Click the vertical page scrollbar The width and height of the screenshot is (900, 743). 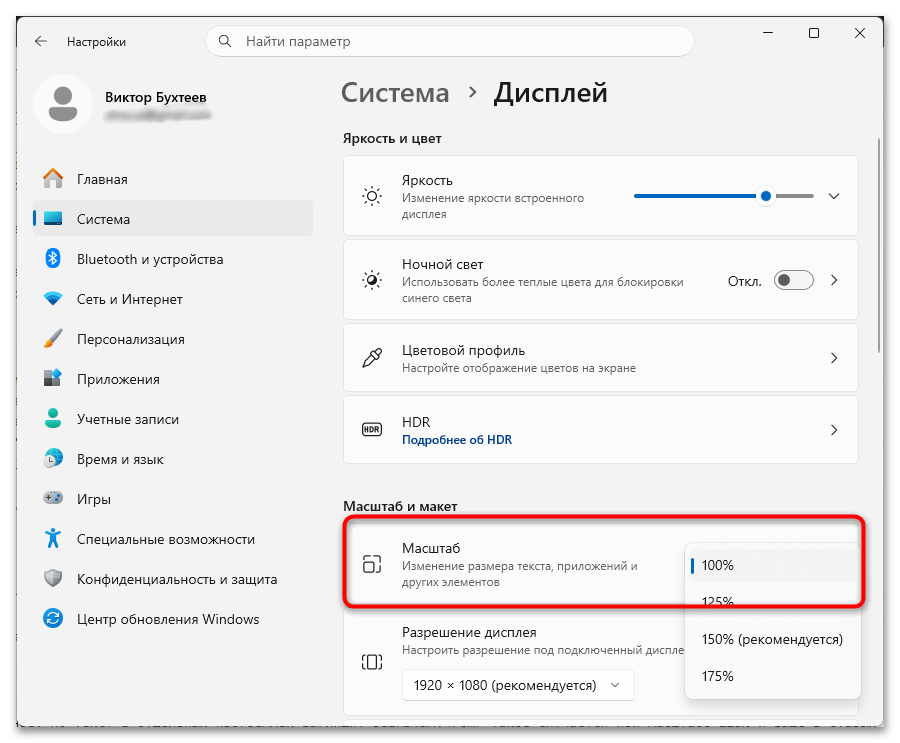pyautogui.click(x=878, y=245)
